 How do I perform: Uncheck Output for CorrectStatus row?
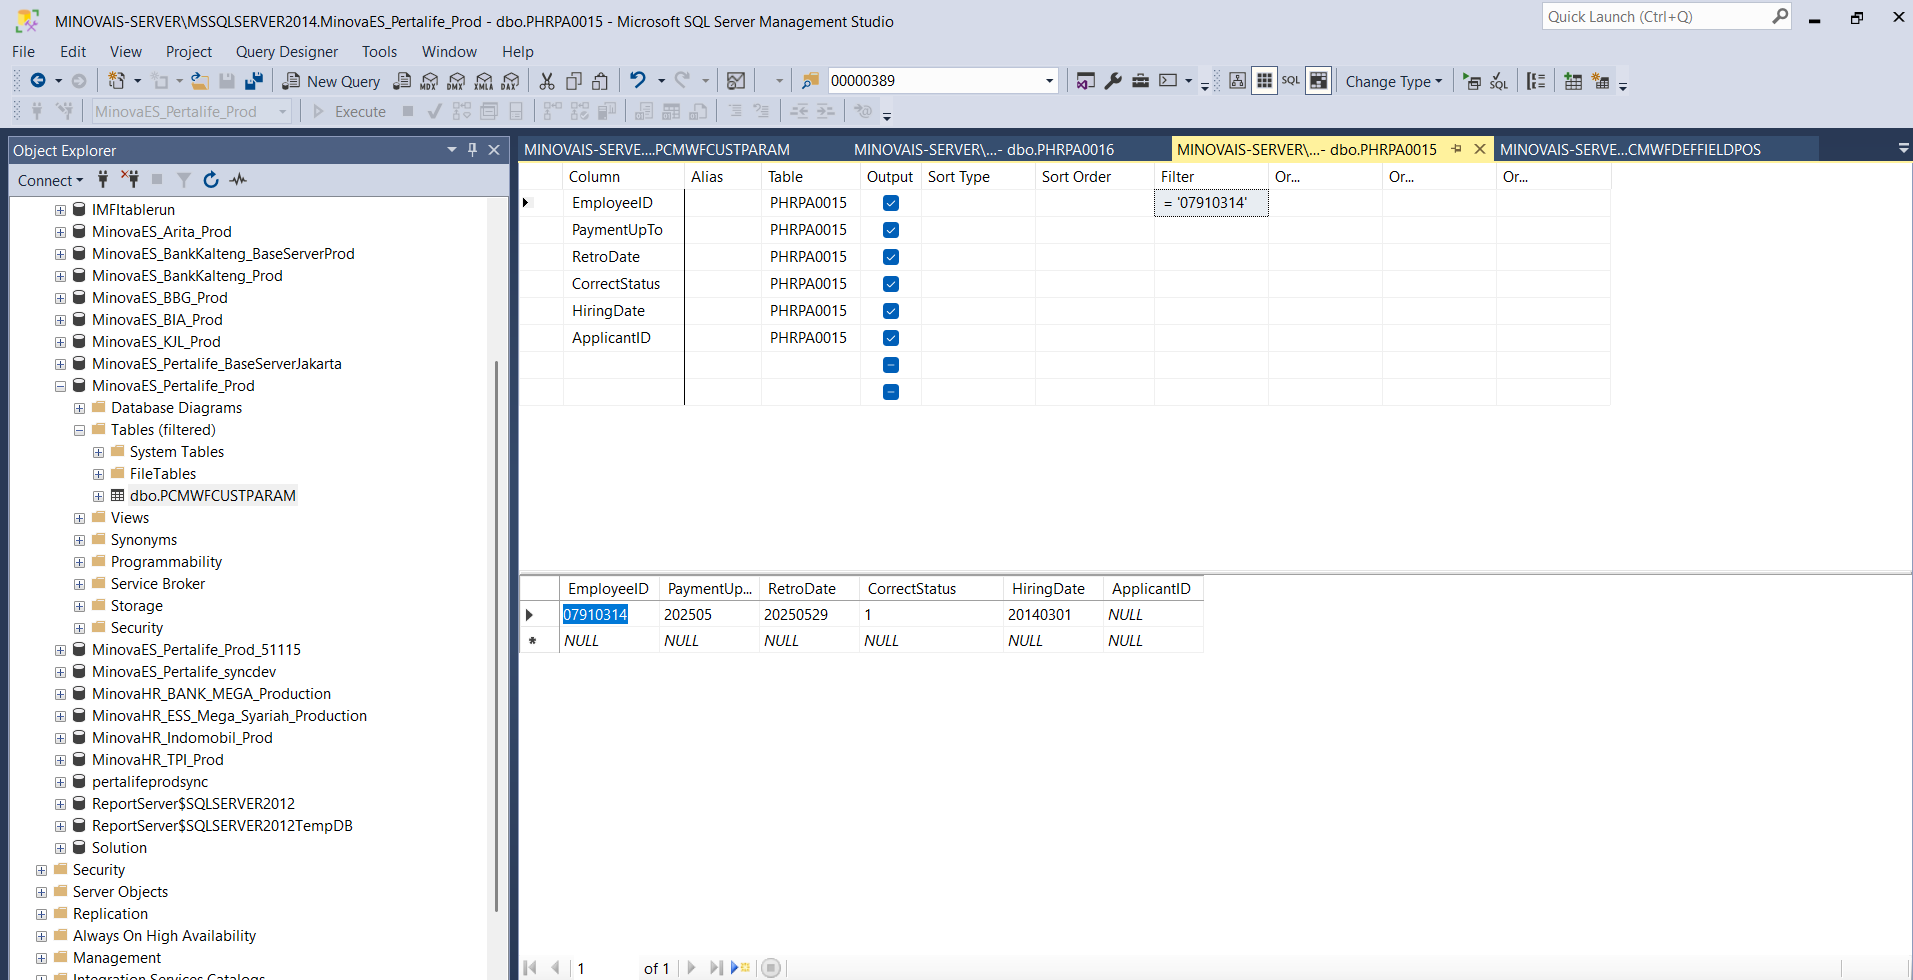pyautogui.click(x=891, y=284)
